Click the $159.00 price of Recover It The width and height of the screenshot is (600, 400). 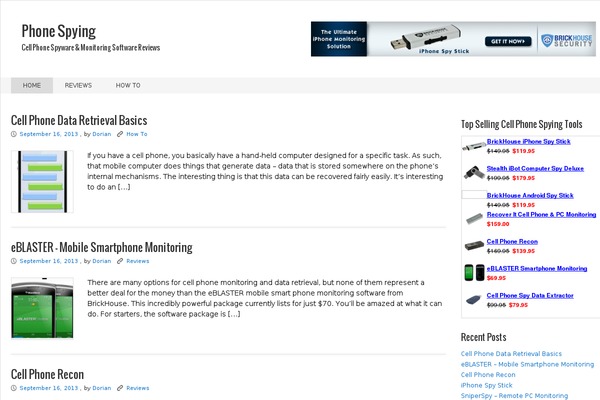[x=498, y=224]
